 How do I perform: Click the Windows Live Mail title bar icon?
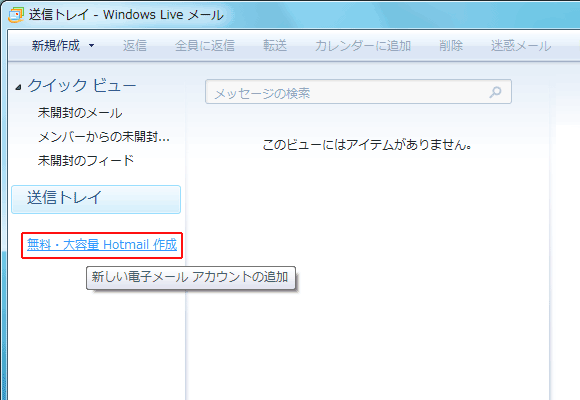tap(16, 15)
